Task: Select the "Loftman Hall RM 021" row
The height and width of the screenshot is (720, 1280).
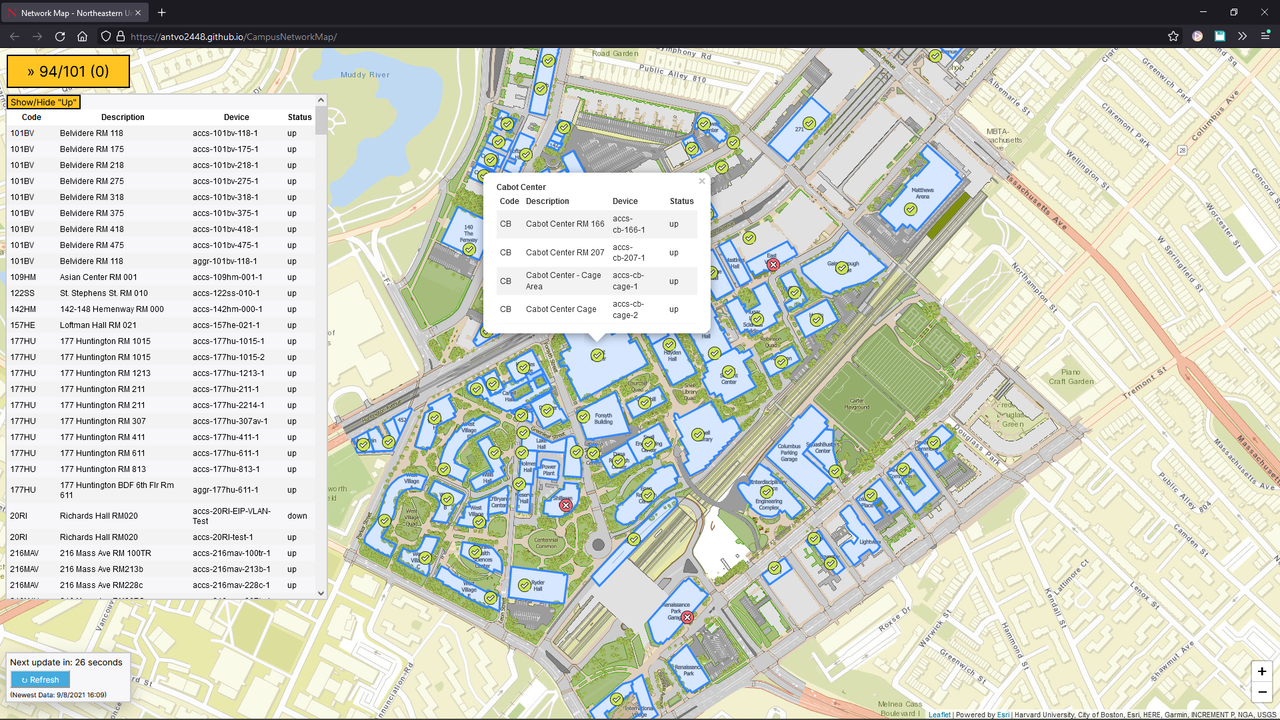Action: (161, 325)
